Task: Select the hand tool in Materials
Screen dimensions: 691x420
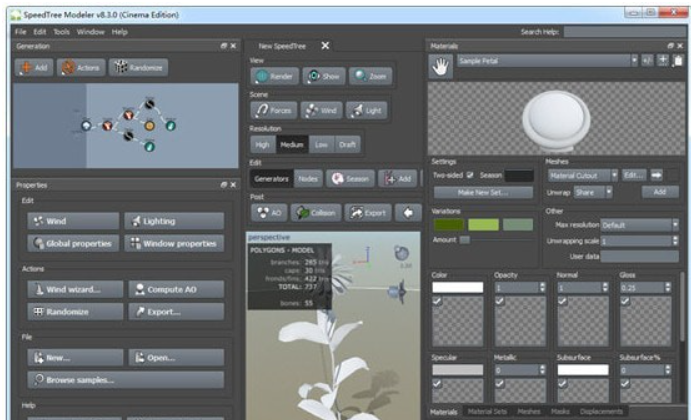Action: pyautogui.click(x=440, y=67)
